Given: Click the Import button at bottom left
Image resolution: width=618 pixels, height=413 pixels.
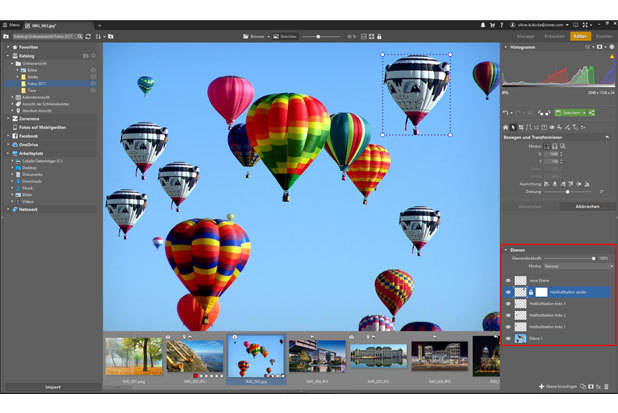Looking at the screenshot, I should (x=51, y=385).
